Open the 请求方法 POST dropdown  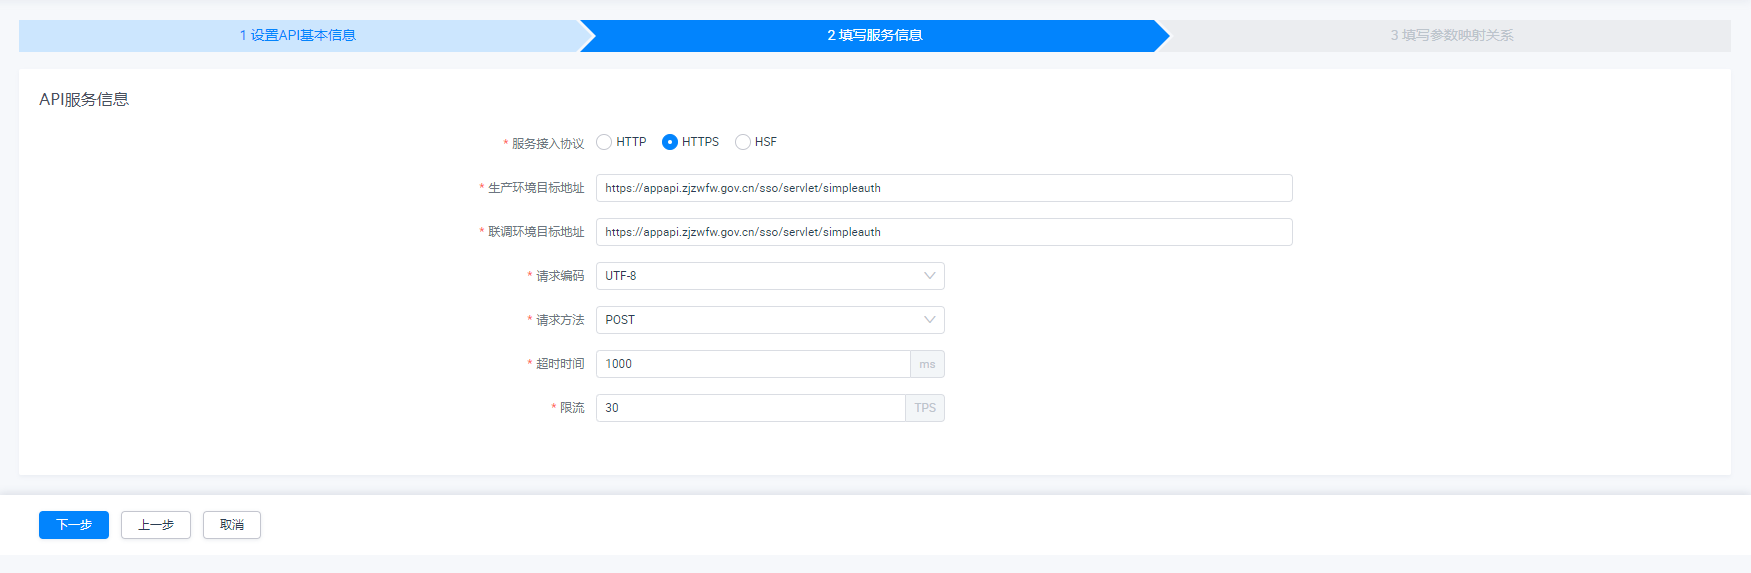tap(770, 320)
